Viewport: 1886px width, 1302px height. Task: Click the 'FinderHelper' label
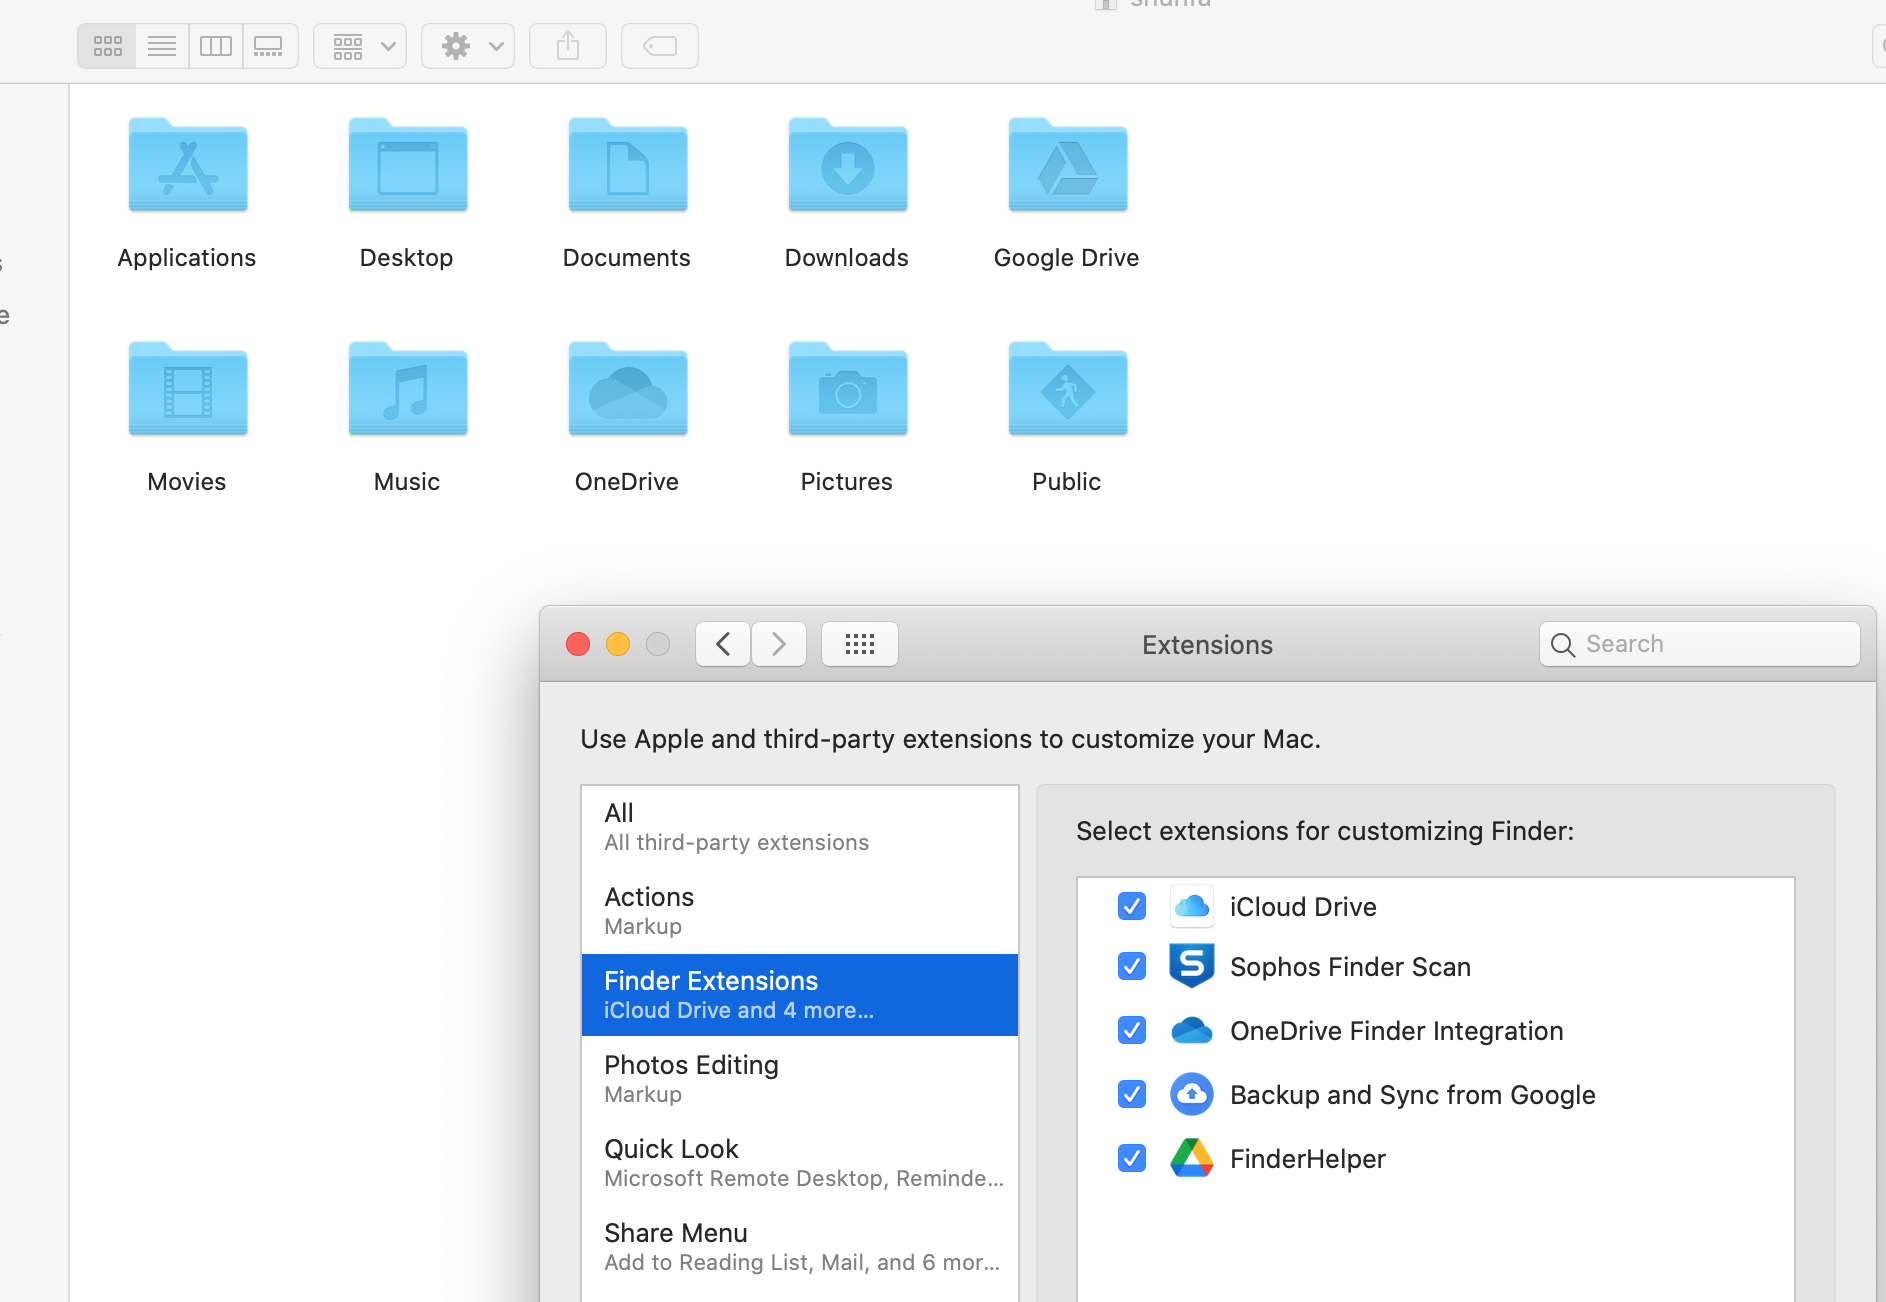1308,1159
